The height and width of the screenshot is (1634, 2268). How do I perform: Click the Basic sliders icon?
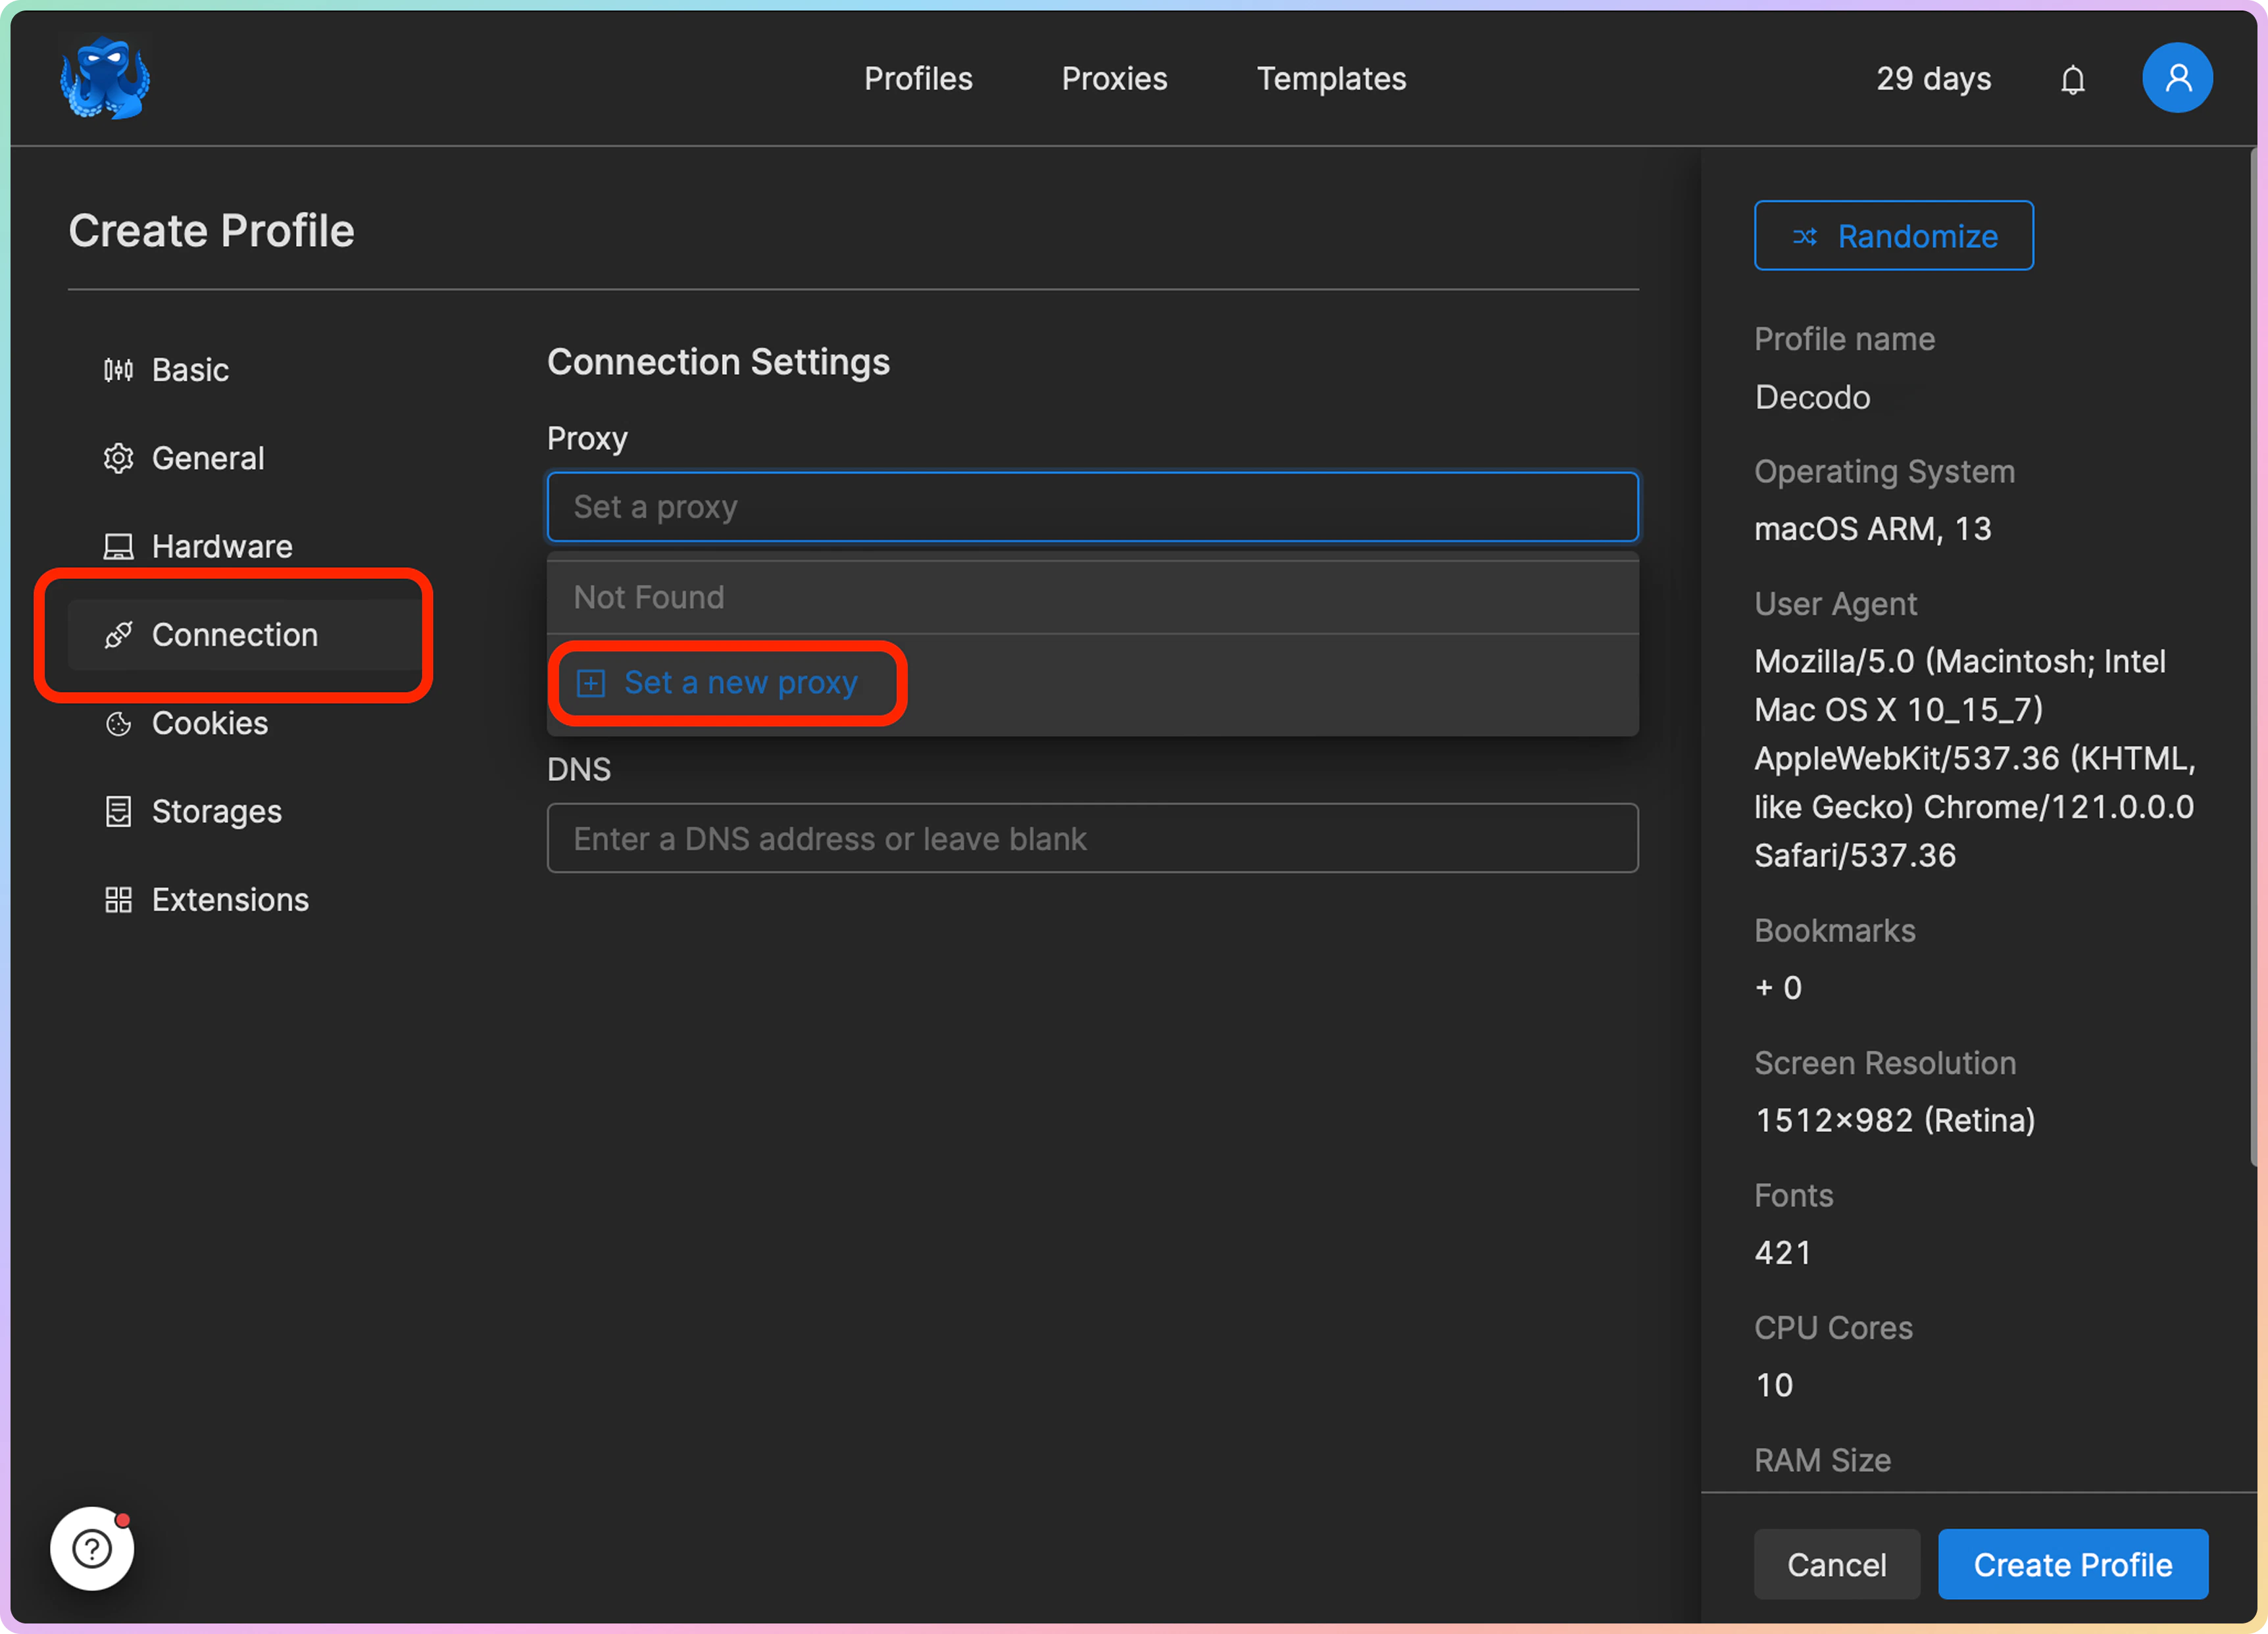(x=118, y=370)
